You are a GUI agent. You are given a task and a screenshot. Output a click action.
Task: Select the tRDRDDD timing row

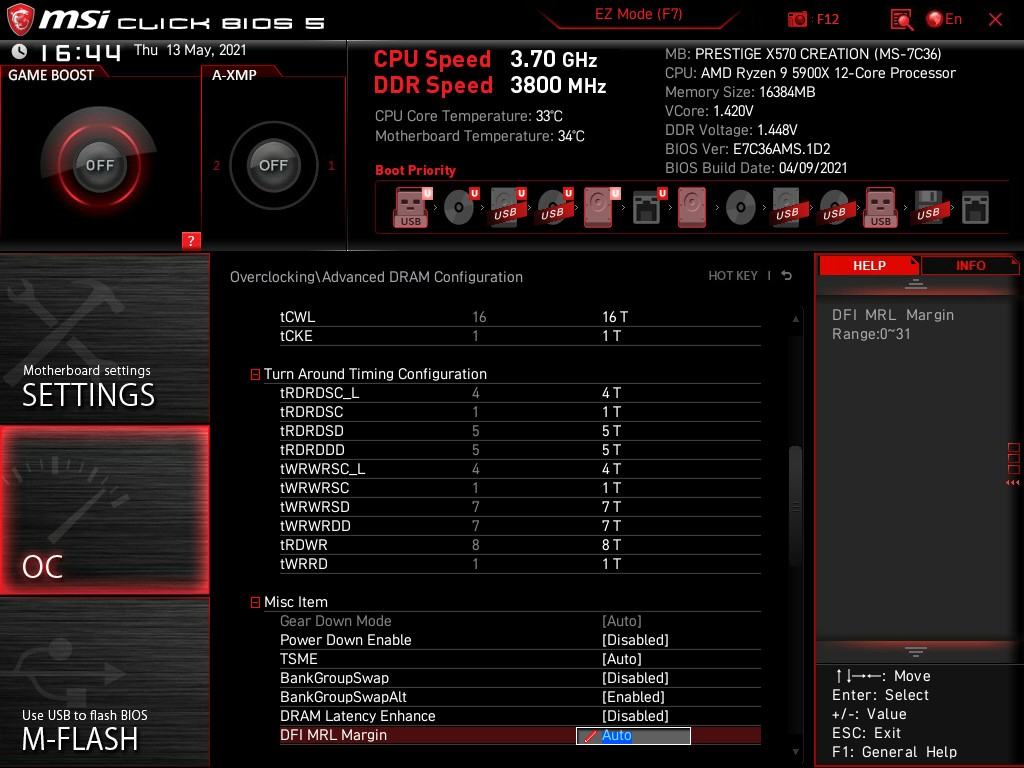(520, 450)
